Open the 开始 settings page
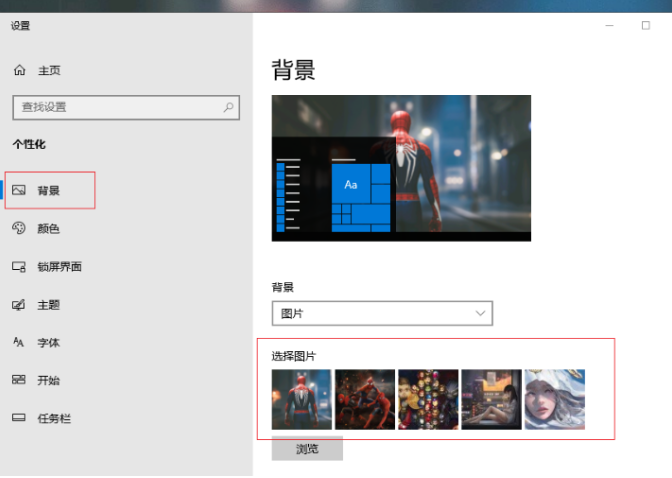 [x=48, y=380]
